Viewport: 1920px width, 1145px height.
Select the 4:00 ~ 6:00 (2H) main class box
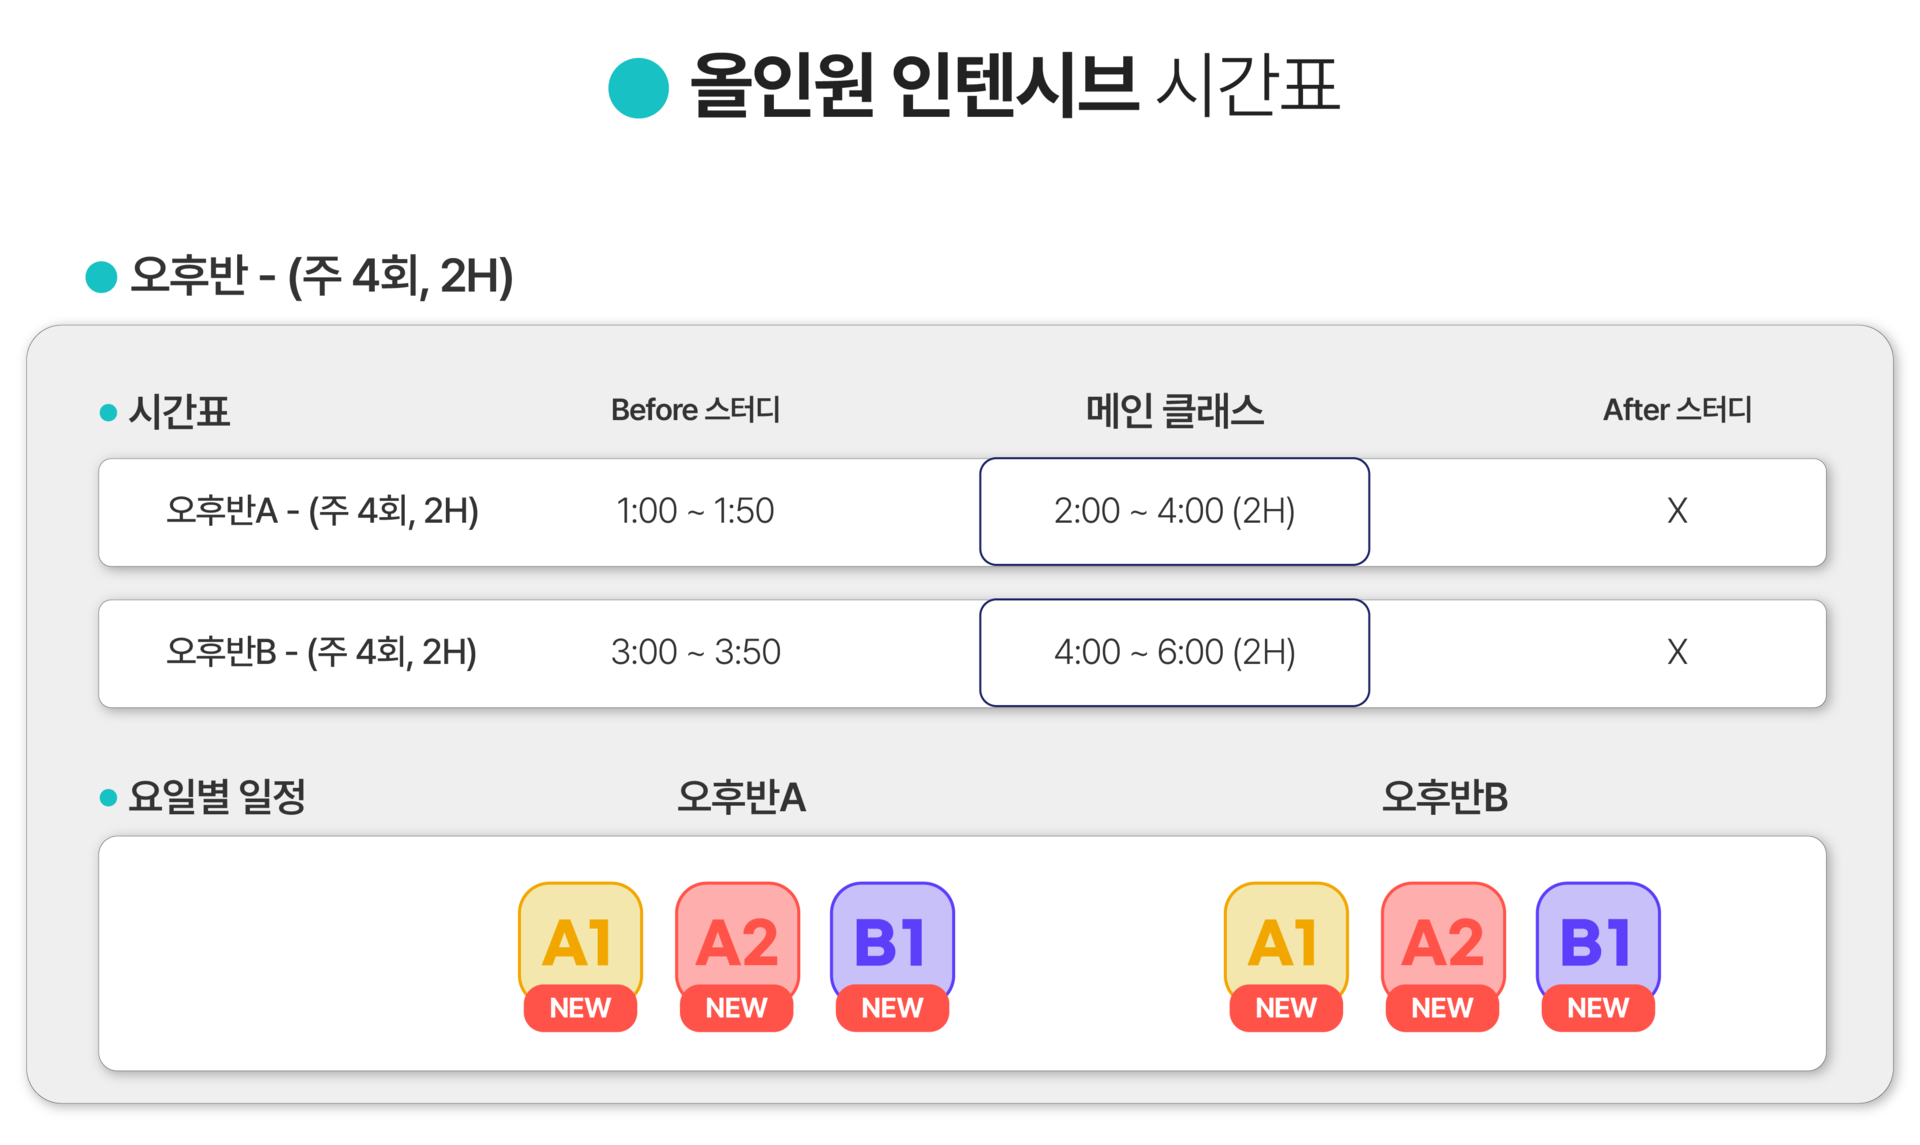1174,653
